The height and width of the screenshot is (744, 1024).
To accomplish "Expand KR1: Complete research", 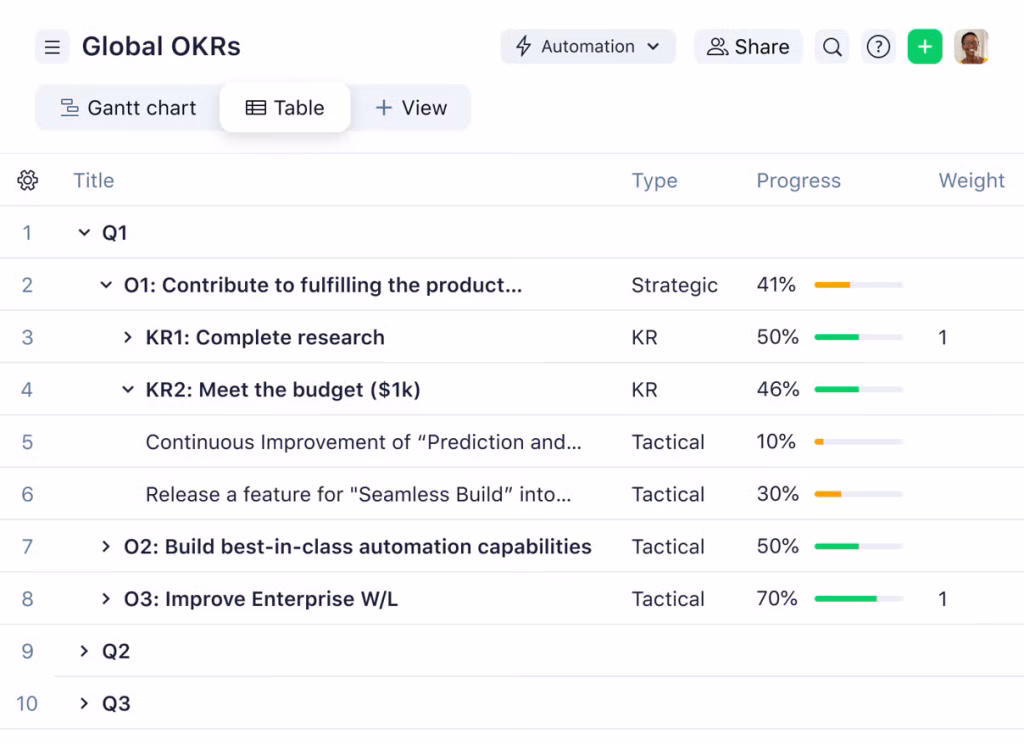I will tap(127, 338).
